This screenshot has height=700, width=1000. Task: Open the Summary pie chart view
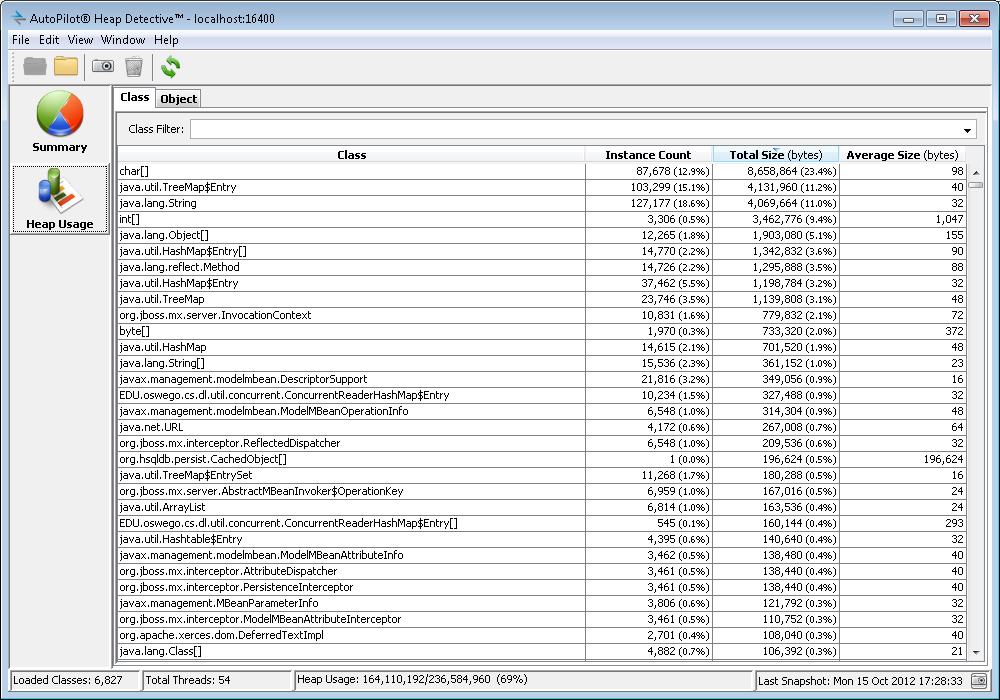[60, 122]
